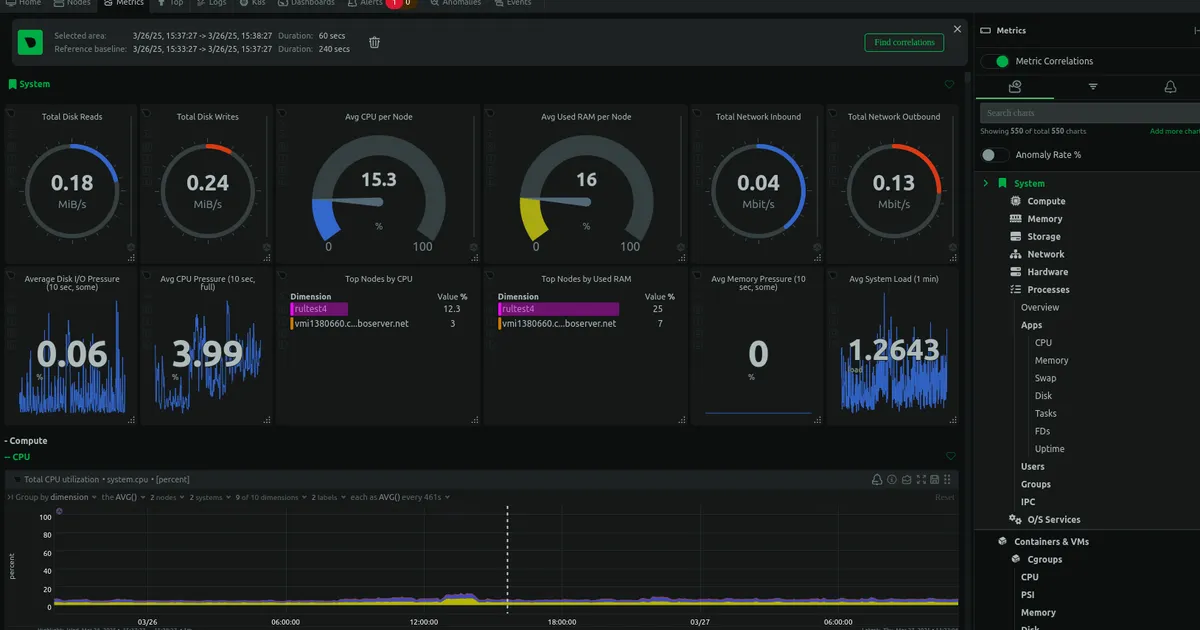Open the Group by dimension dropdown

pyautogui.click(x=58, y=497)
